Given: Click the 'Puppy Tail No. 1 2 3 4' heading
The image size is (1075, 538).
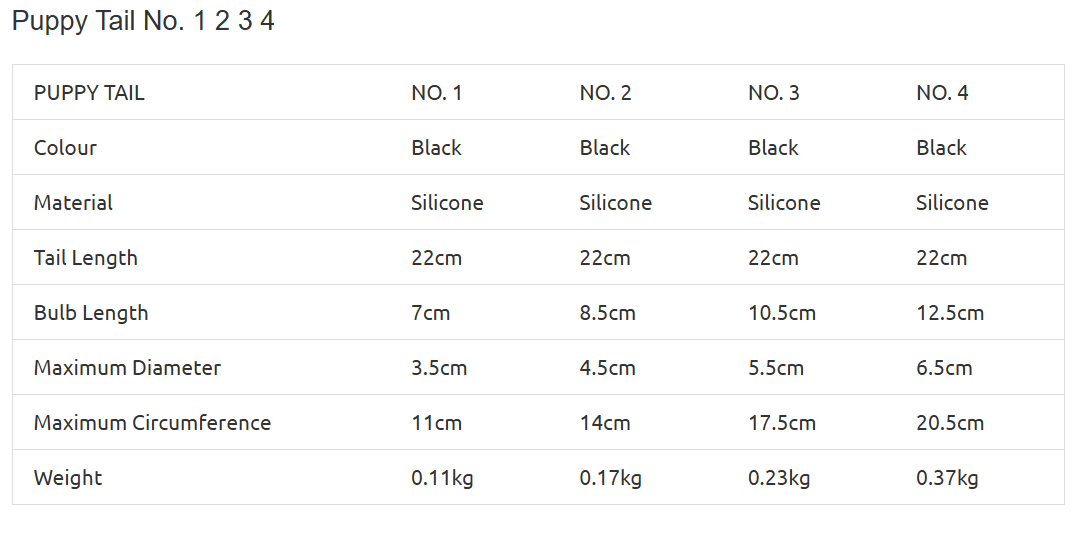Looking at the screenshot, I should pos(143,22).
